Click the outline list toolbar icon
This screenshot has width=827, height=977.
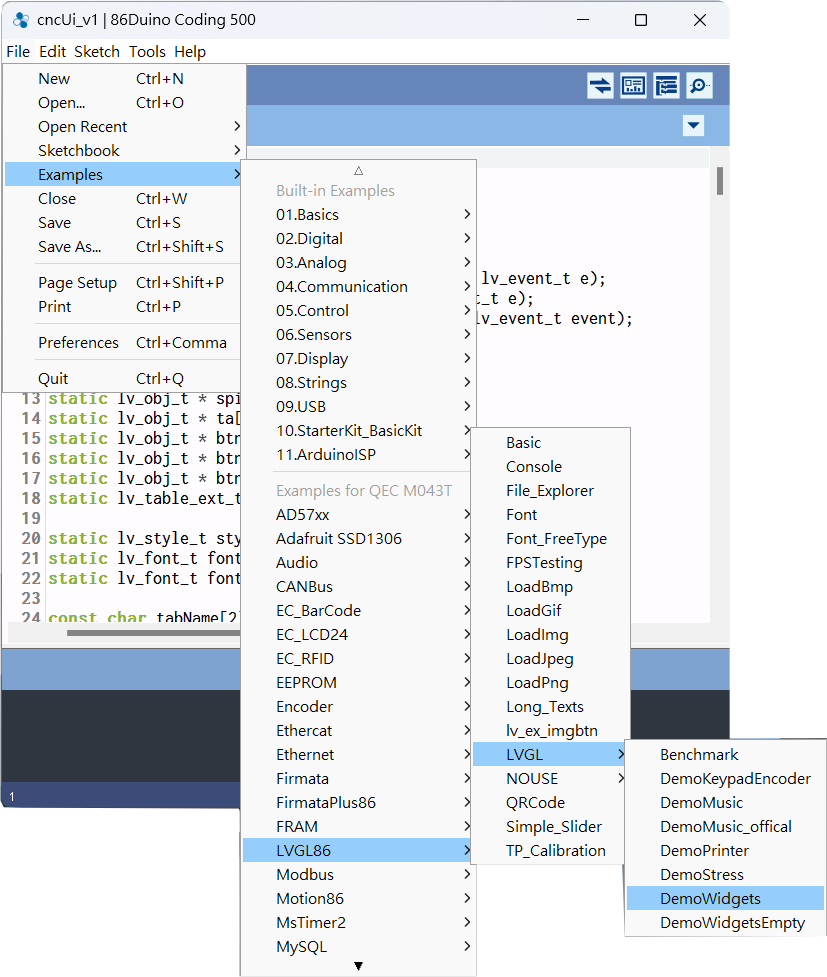[x=666, y=85]
